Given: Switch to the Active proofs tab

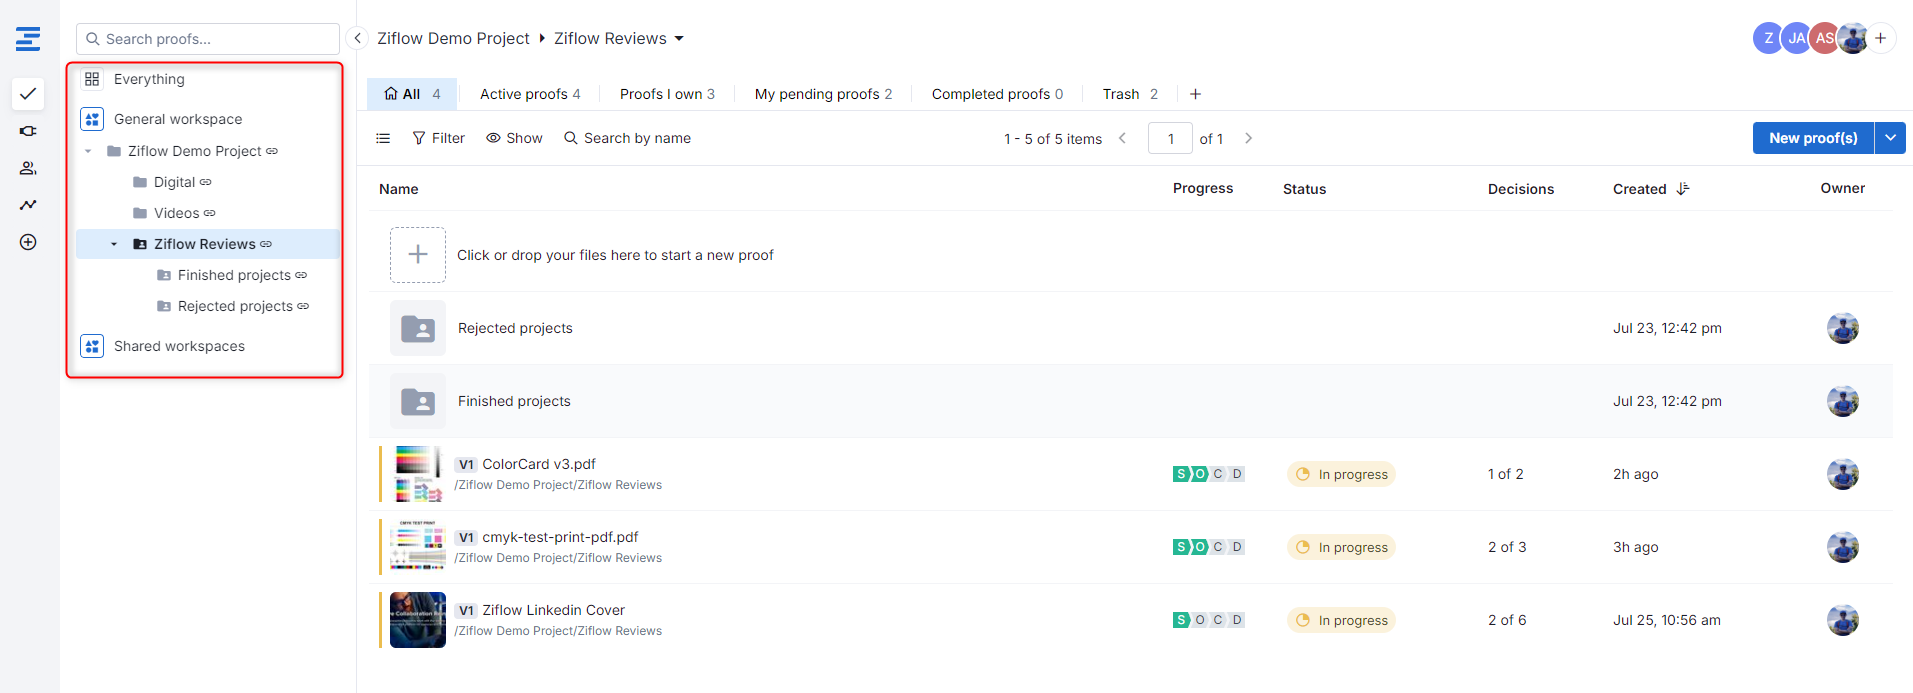Looking at the screenshot, I should click(530, 94).
